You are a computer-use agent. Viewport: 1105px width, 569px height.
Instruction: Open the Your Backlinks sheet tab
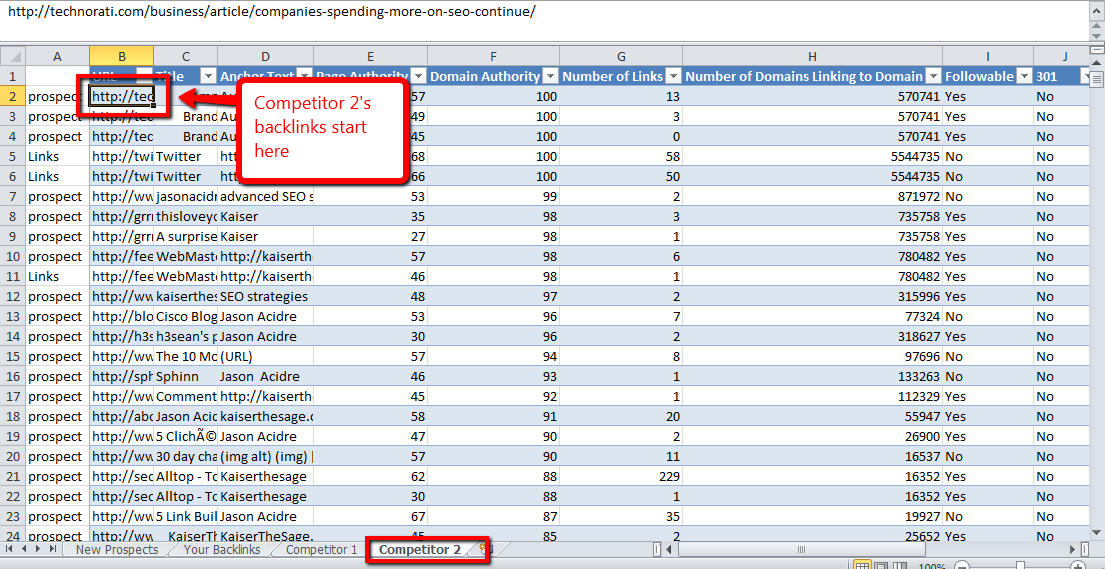tap(224, 550)
